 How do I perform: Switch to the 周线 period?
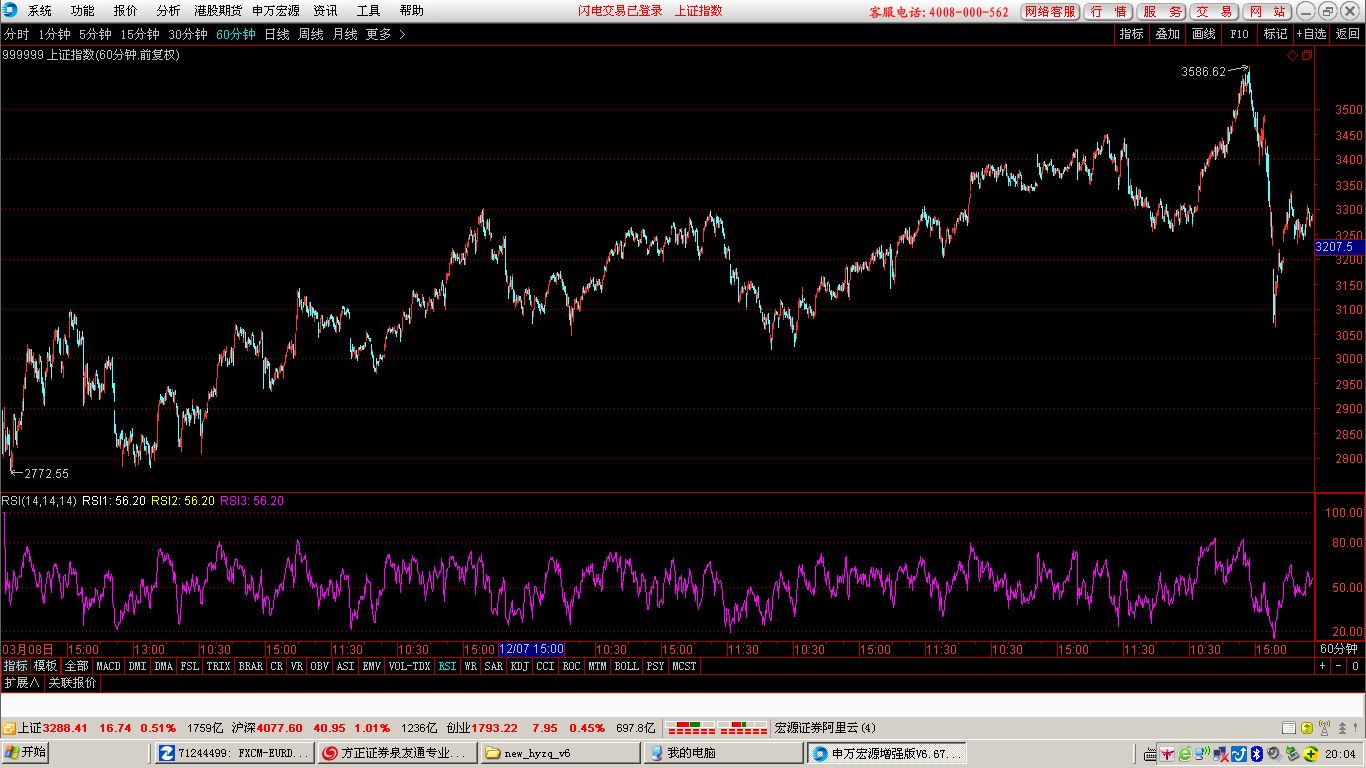click(x=311, y=34)
